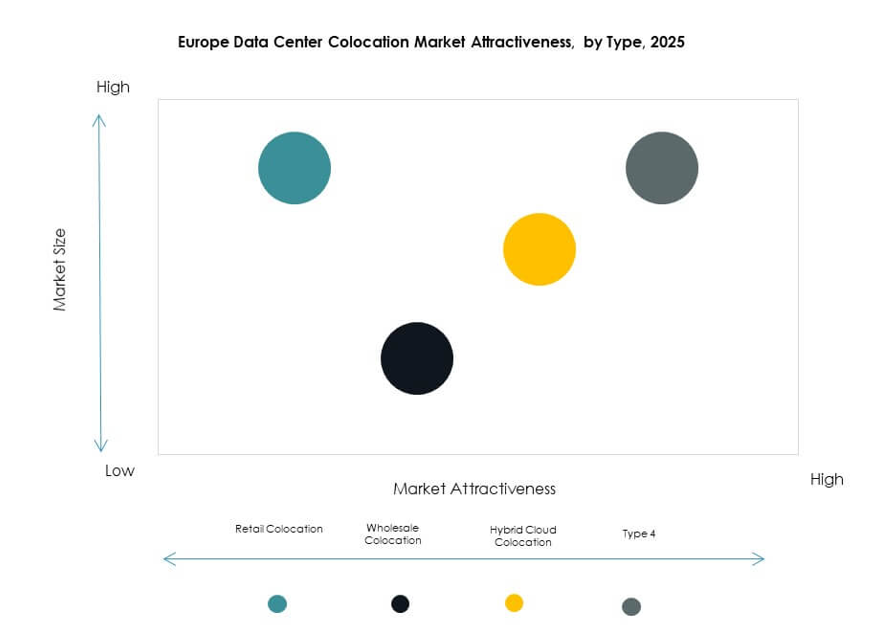Click the upward Market Size axis arrowhead
This screenshot has height=643, width=882.
pyautogui.click(x=99, y=117)
